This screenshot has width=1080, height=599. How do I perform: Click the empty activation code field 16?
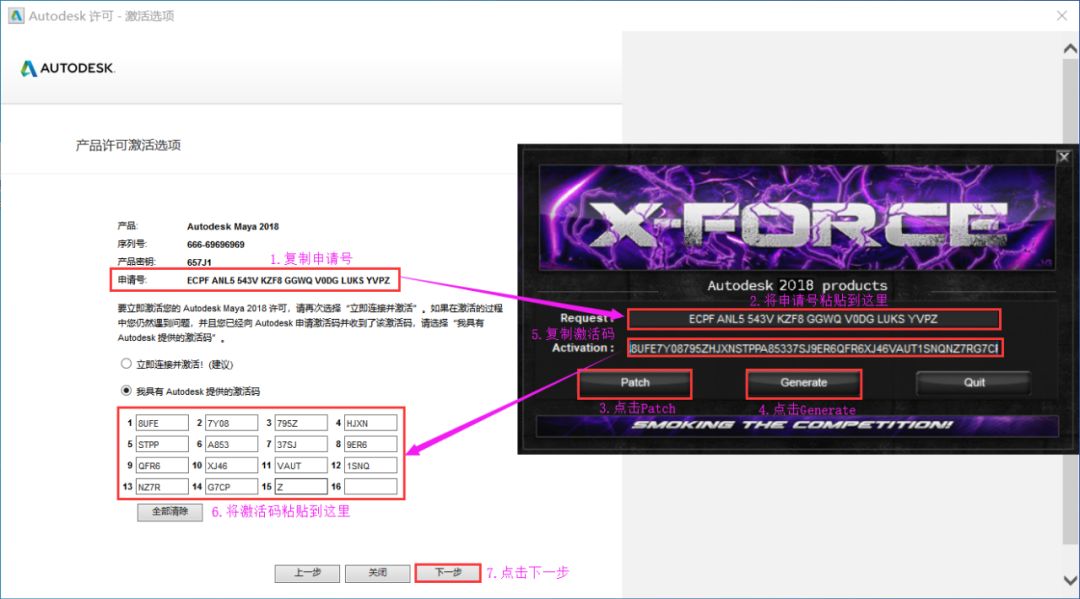[371, 487]
